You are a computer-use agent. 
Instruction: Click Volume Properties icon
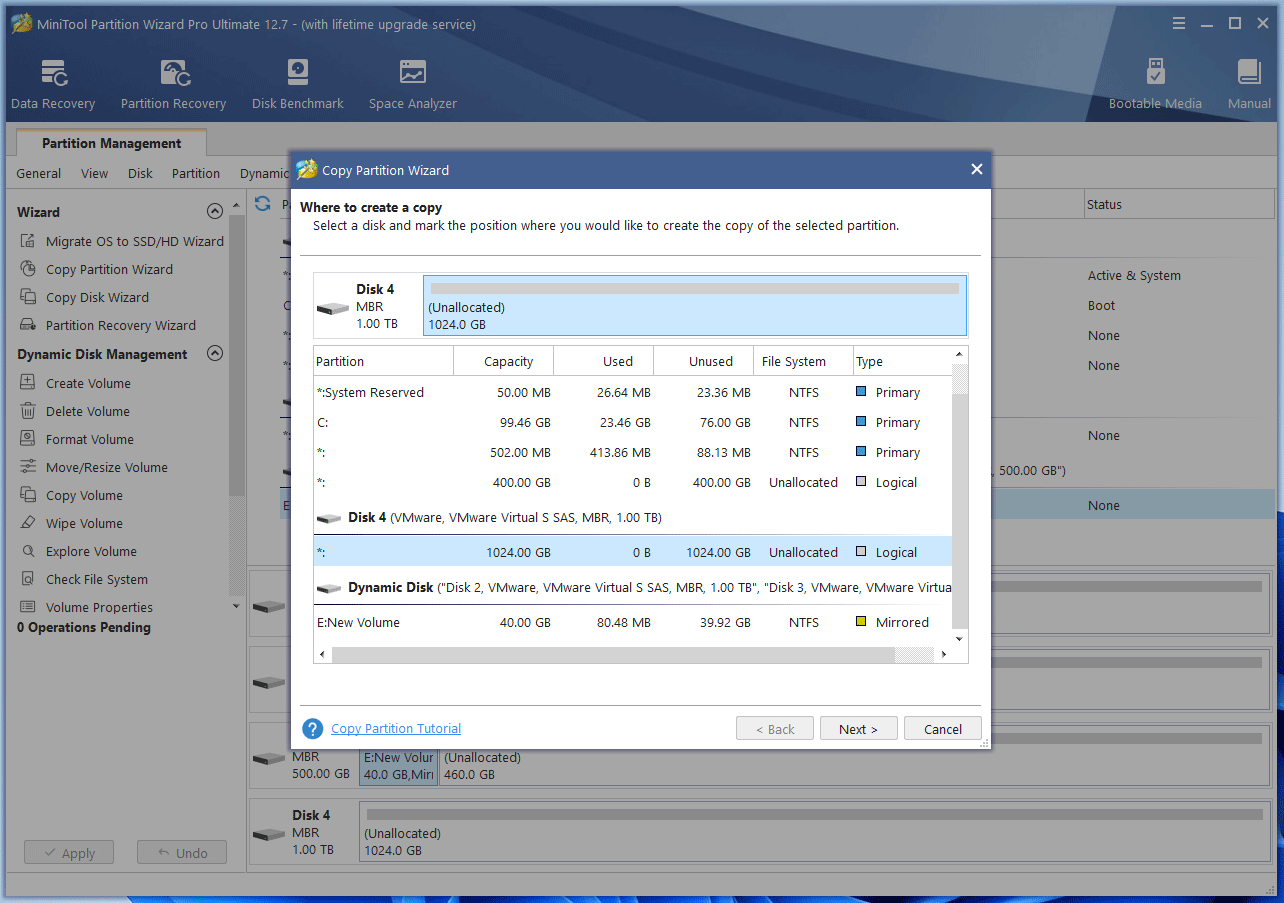[x=27, y=607]
